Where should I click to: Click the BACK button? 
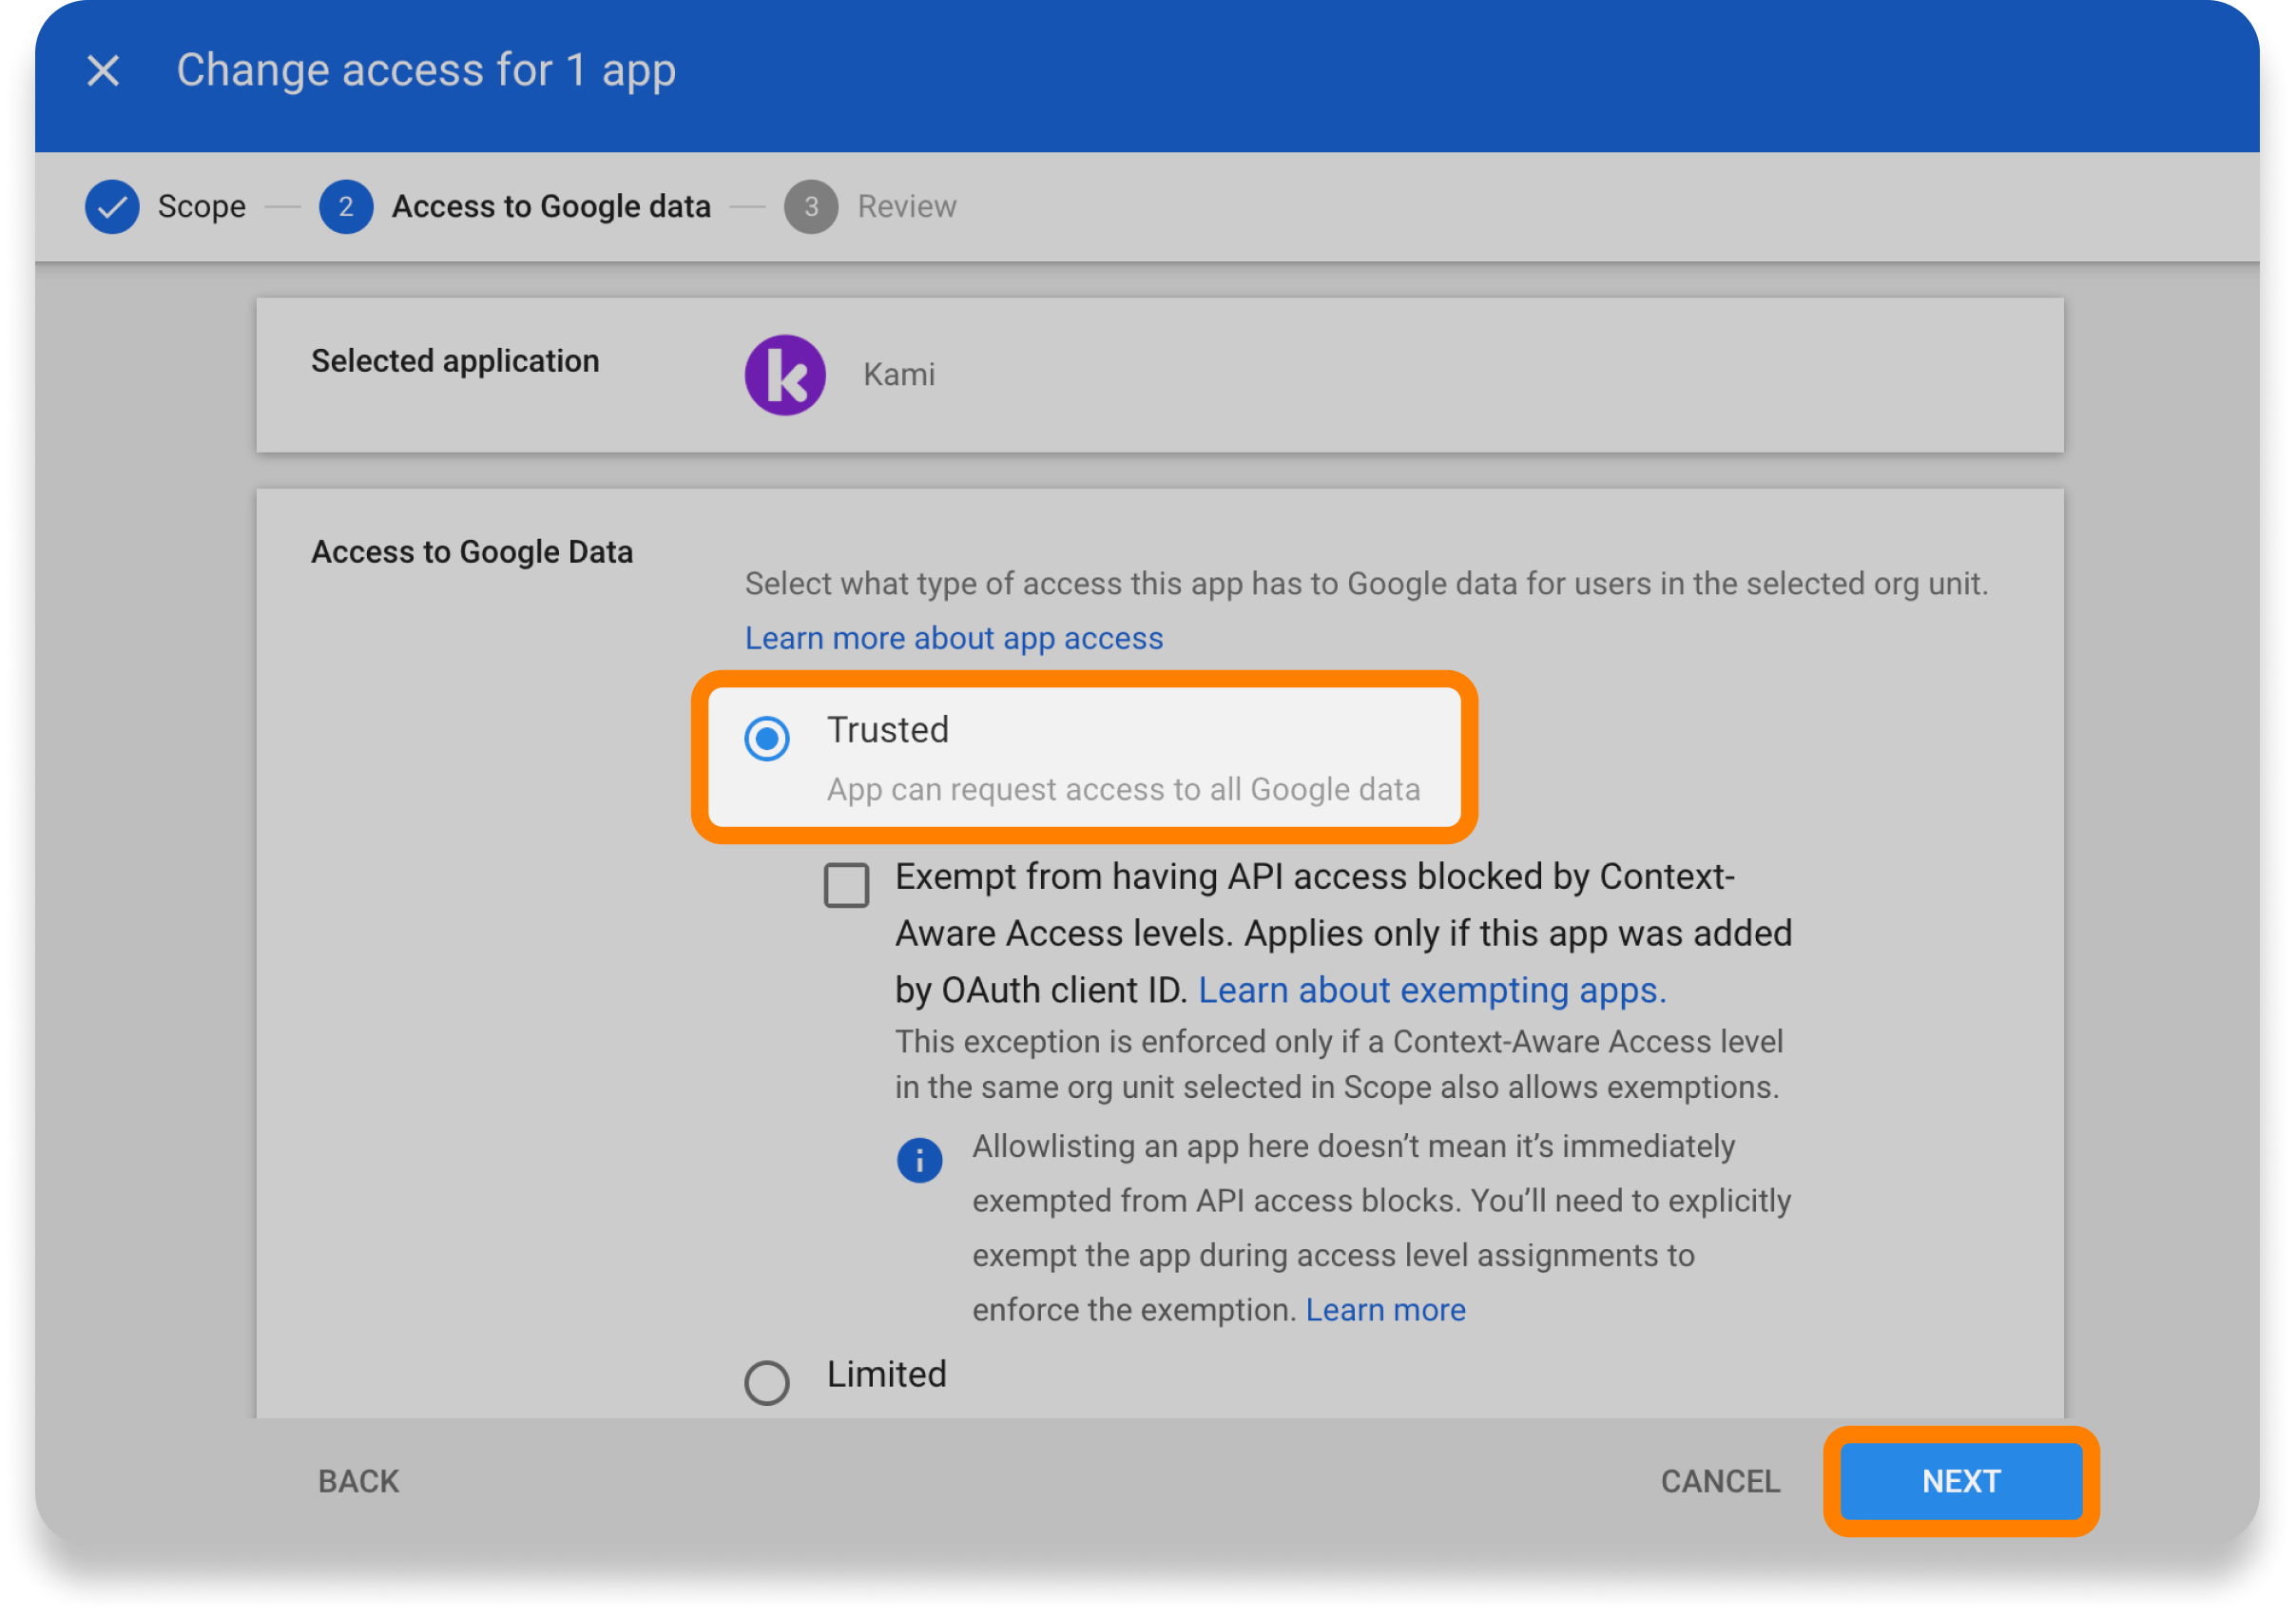(x=359, y=1482)
